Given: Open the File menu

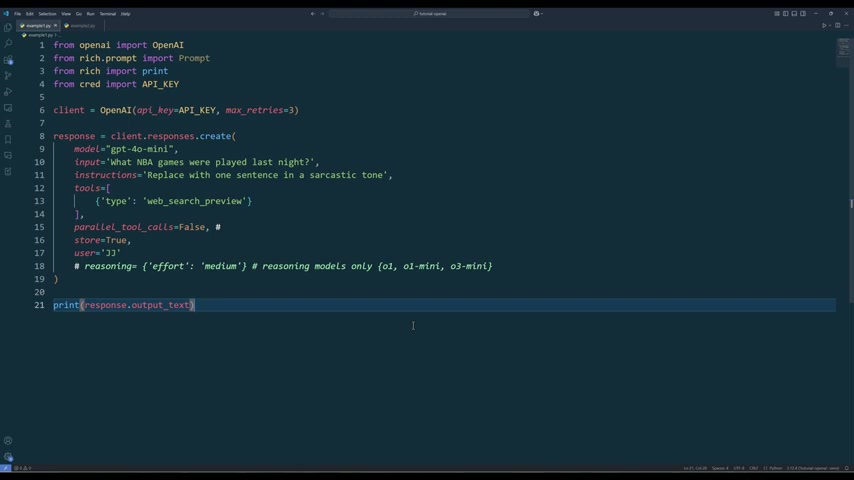Looking at the screenshot, I should [17, 14].
